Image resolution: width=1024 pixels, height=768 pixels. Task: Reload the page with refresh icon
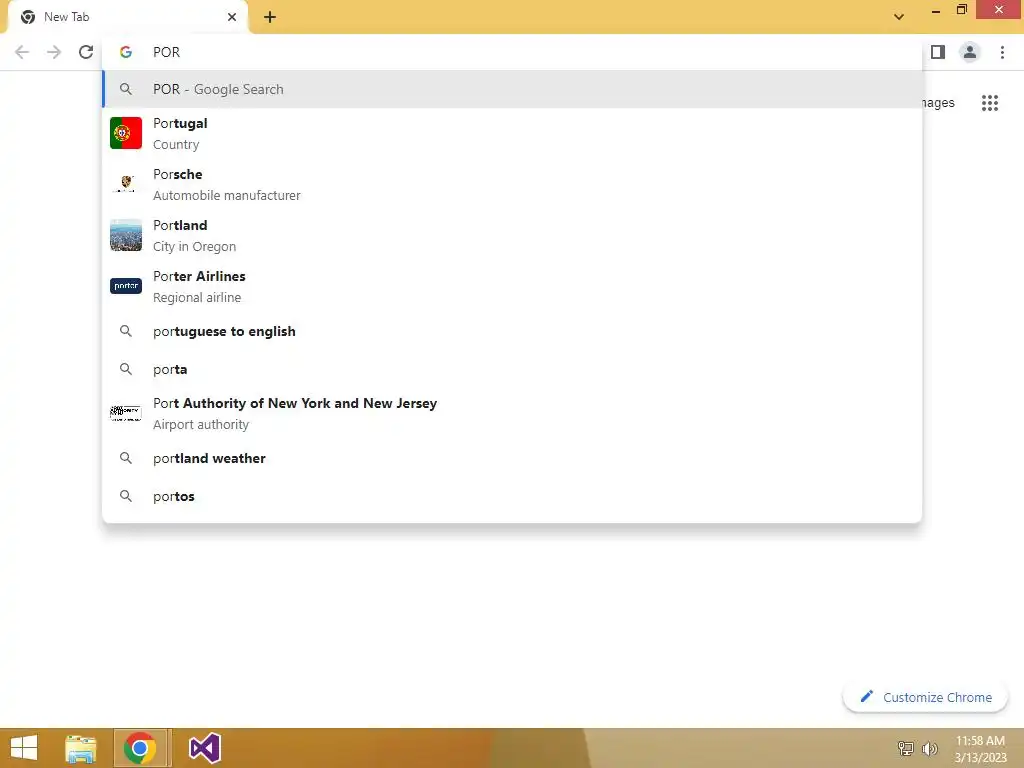click(x=86, y=52)
